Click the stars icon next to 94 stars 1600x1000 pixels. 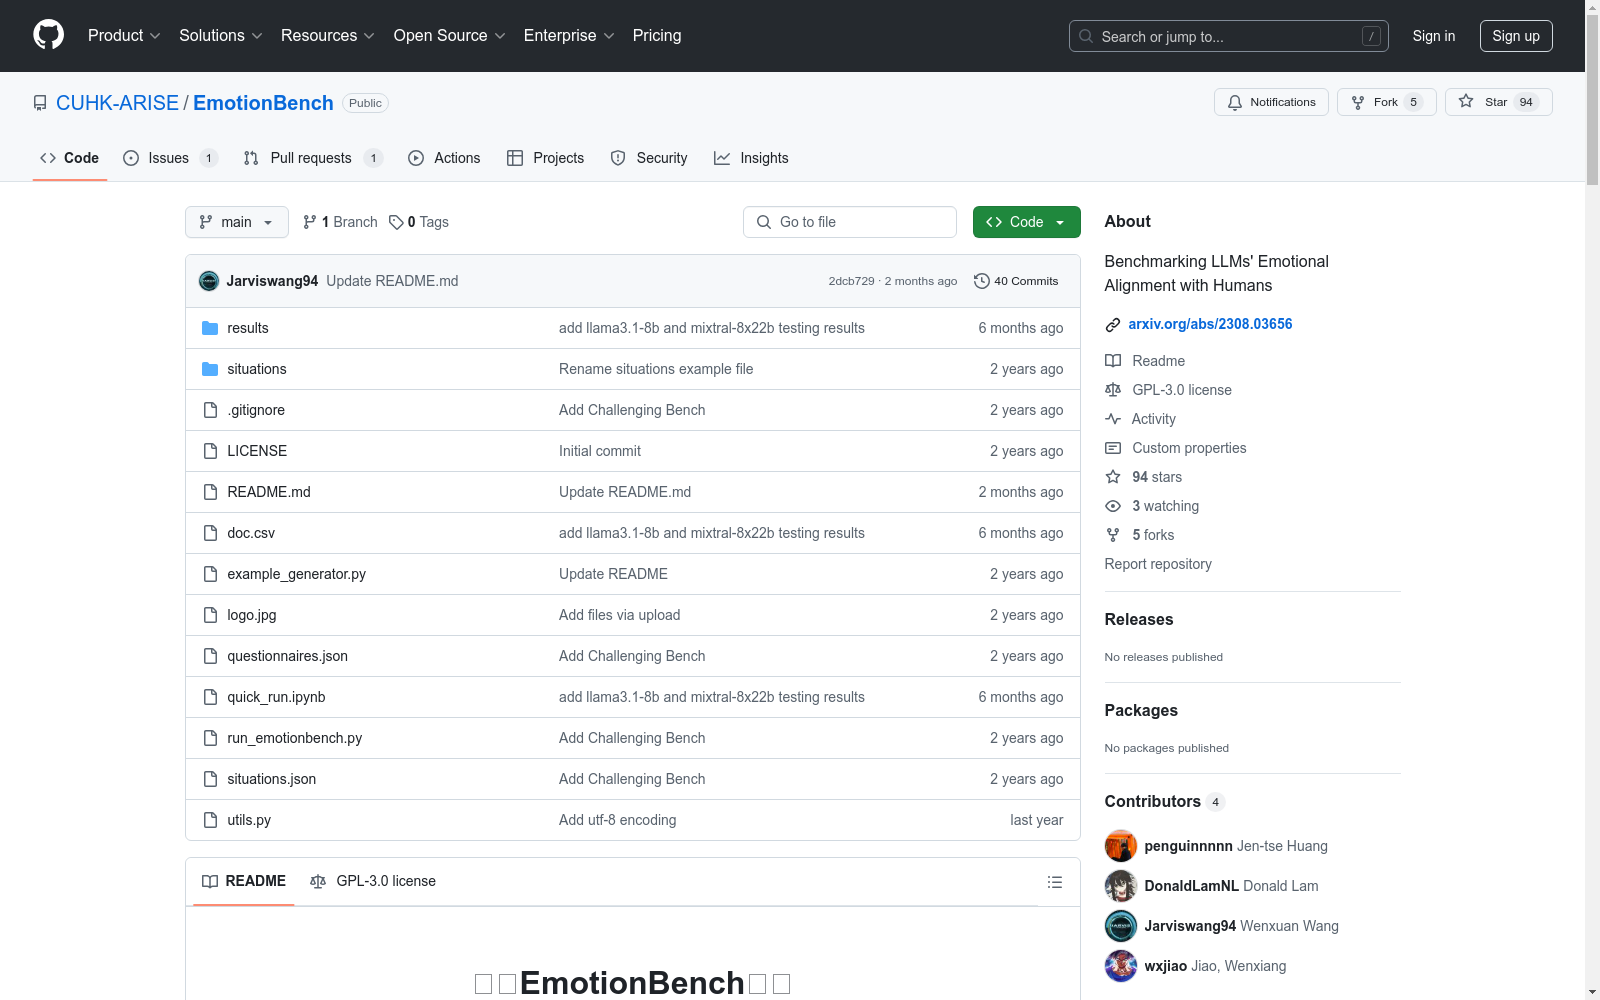(x=1113, y=477)
